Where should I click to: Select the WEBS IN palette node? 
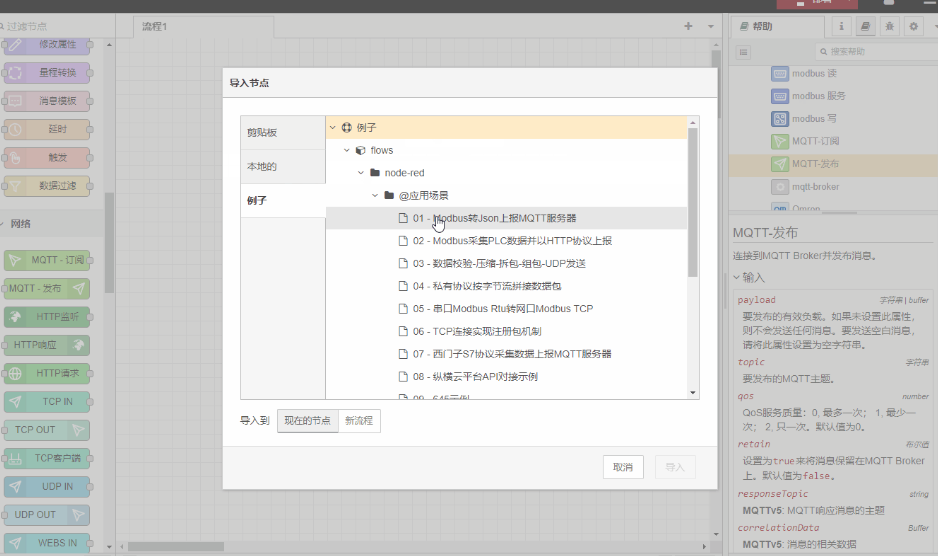pyautogui.click(x=47, y=543)
